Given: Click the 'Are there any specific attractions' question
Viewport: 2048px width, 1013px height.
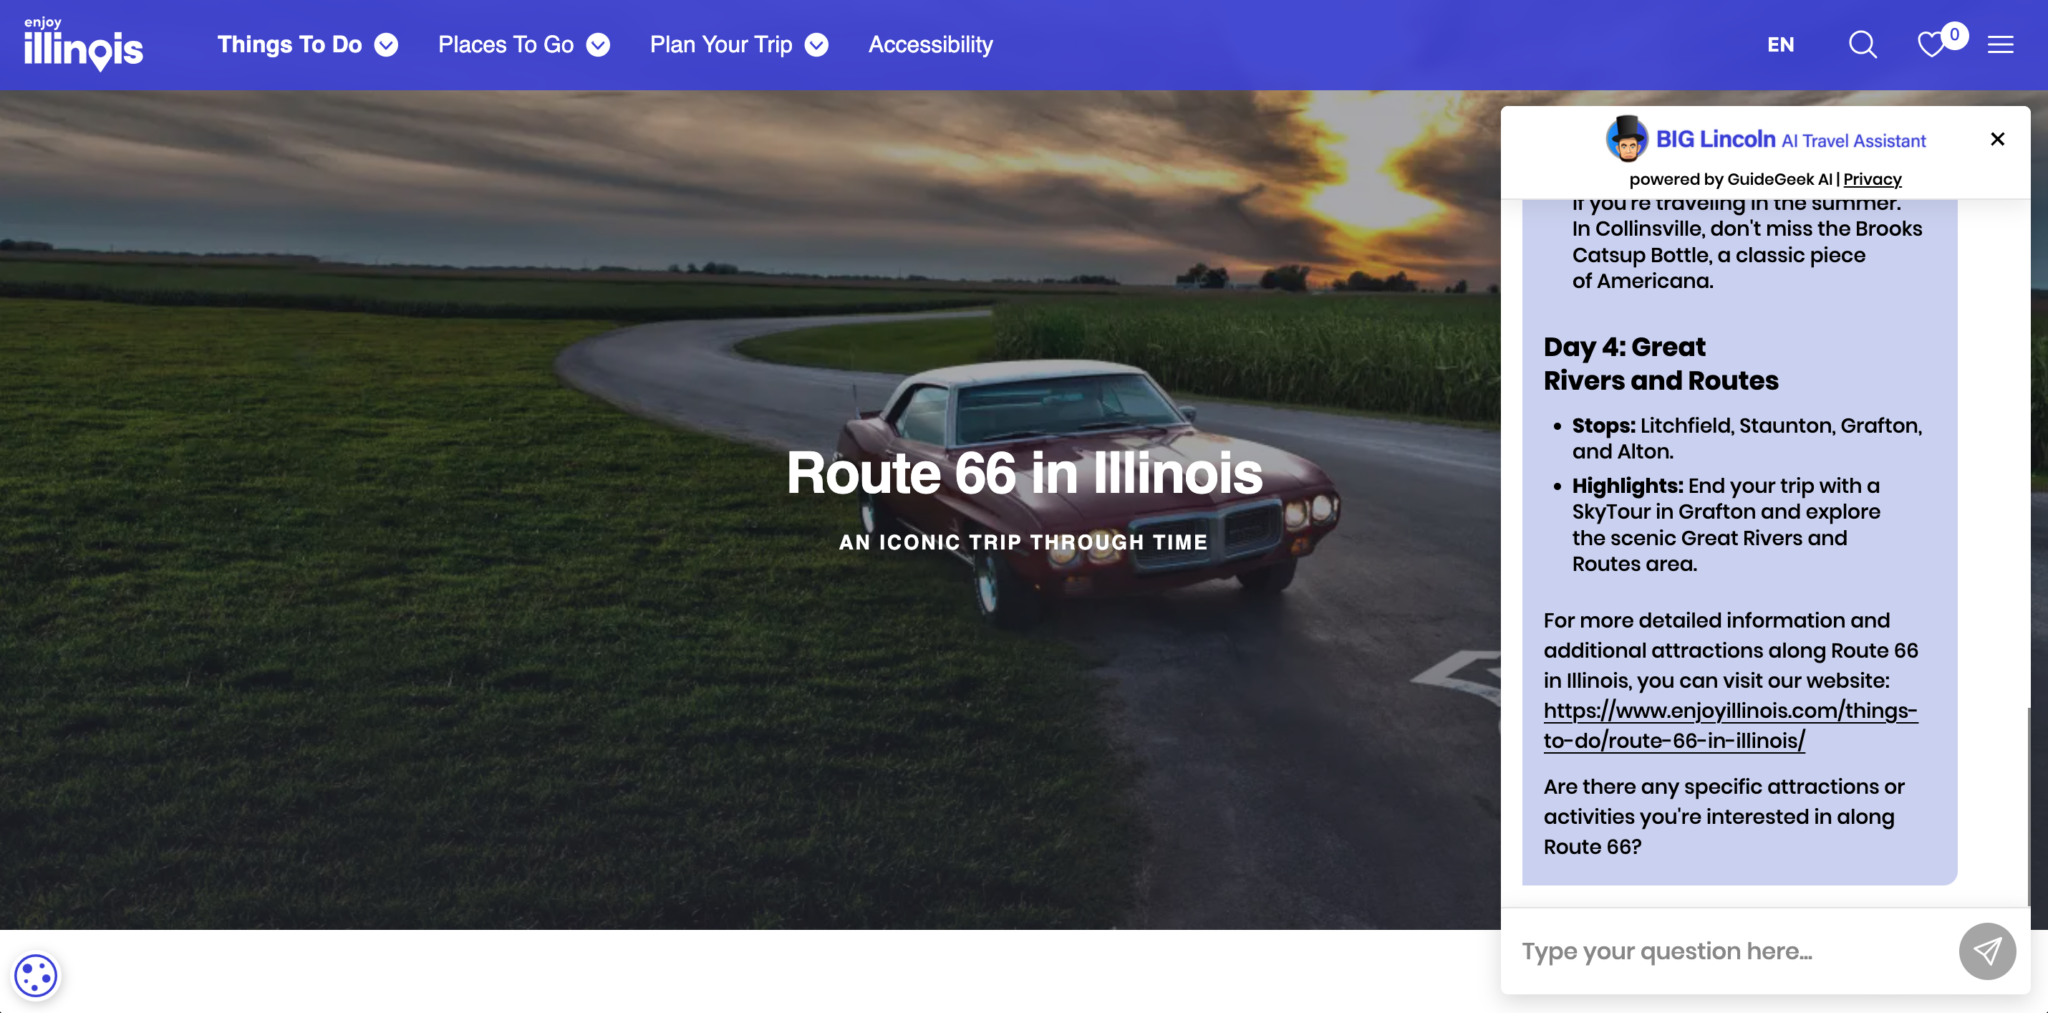Looking at the screenshot, I should 1724,816.
